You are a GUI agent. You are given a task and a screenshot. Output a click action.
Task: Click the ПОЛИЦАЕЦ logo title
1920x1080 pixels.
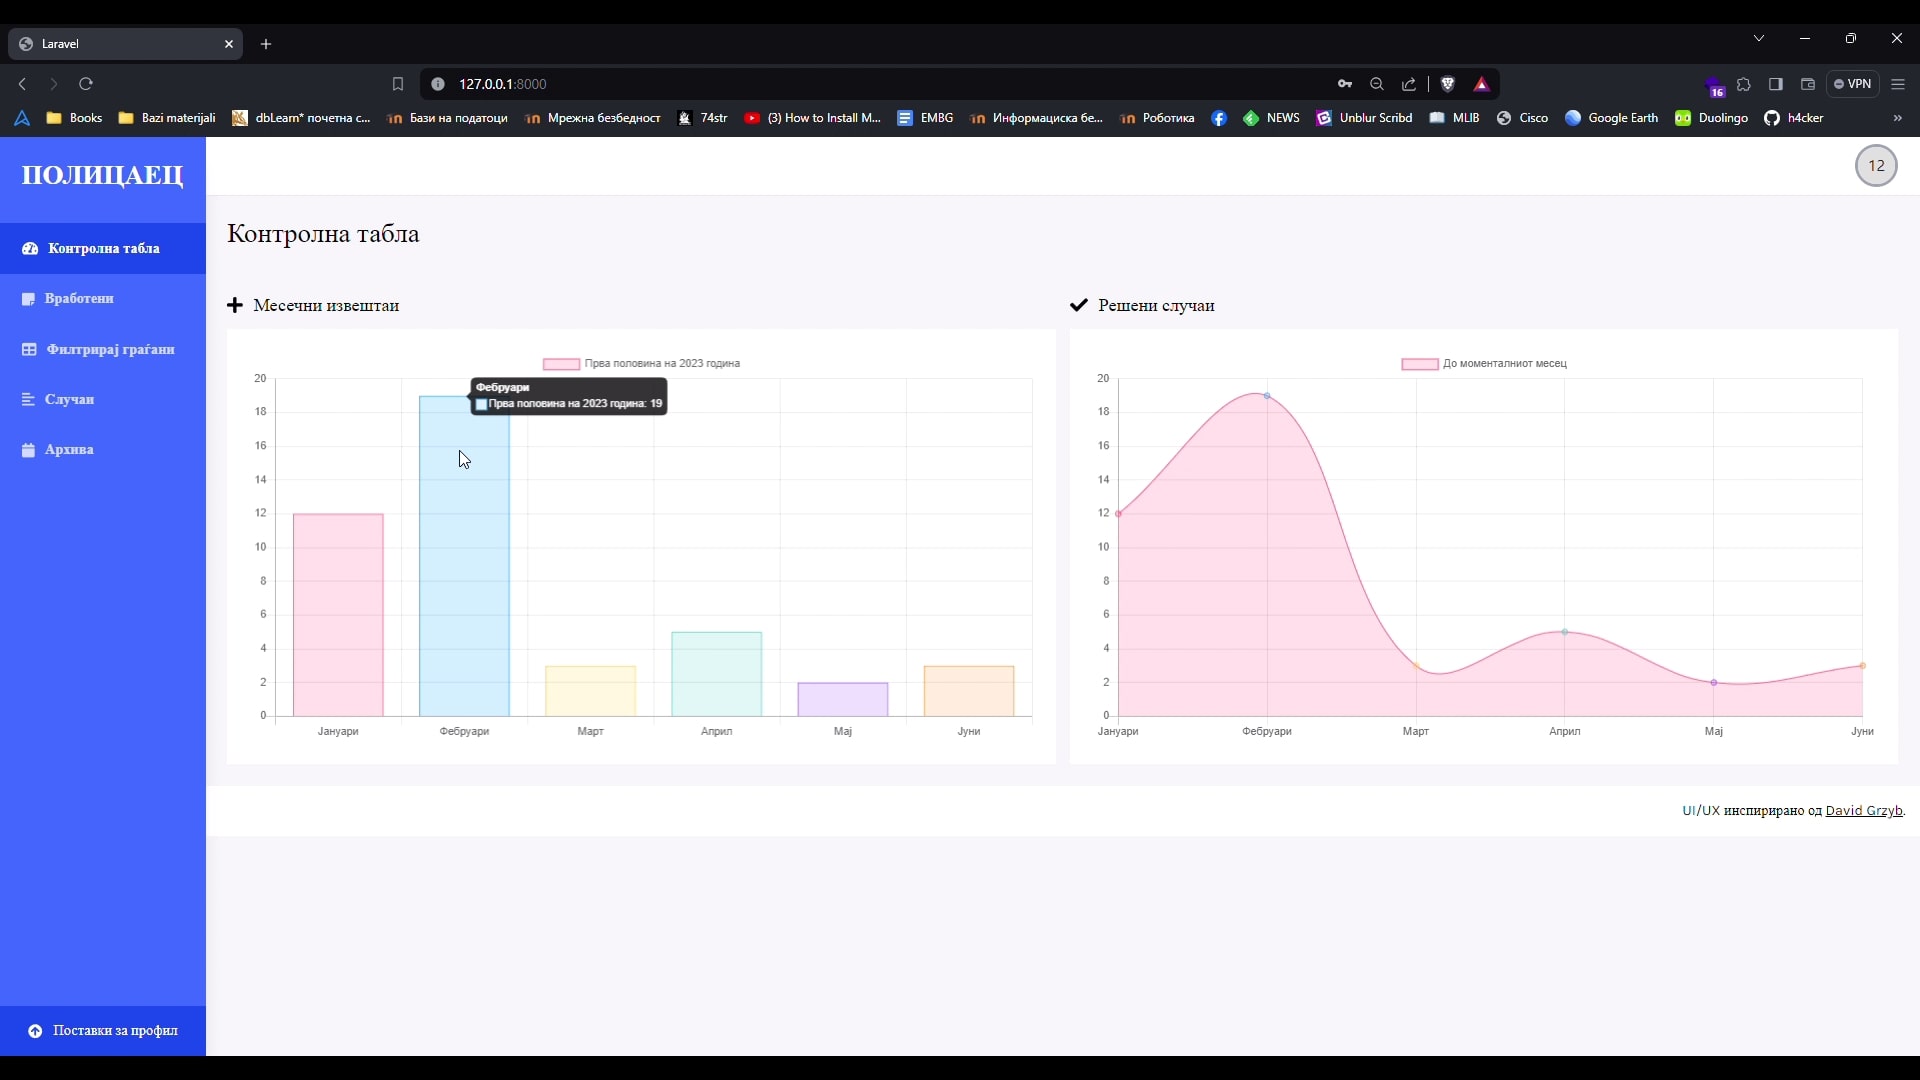click(x=103, y=175)
